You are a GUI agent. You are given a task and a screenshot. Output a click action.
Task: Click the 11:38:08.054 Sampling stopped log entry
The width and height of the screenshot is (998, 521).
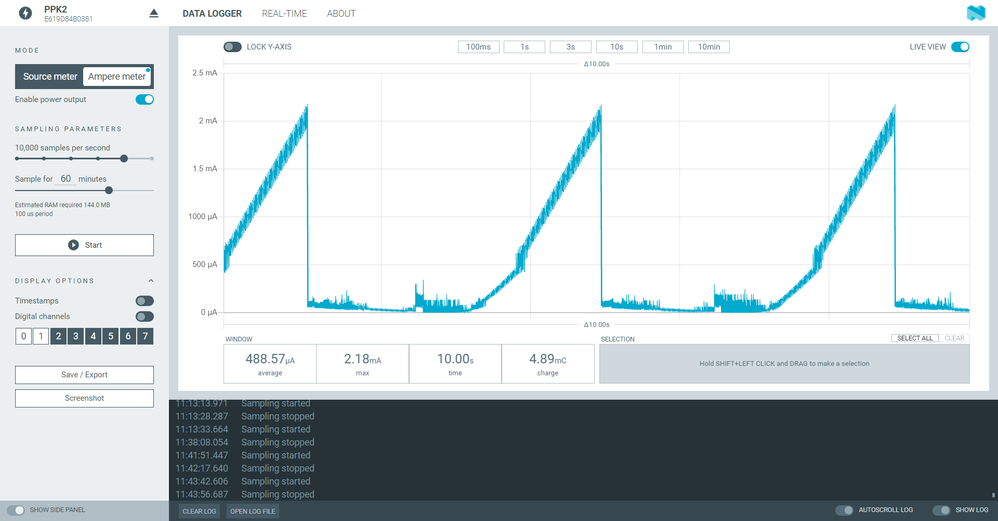point(245,442)
